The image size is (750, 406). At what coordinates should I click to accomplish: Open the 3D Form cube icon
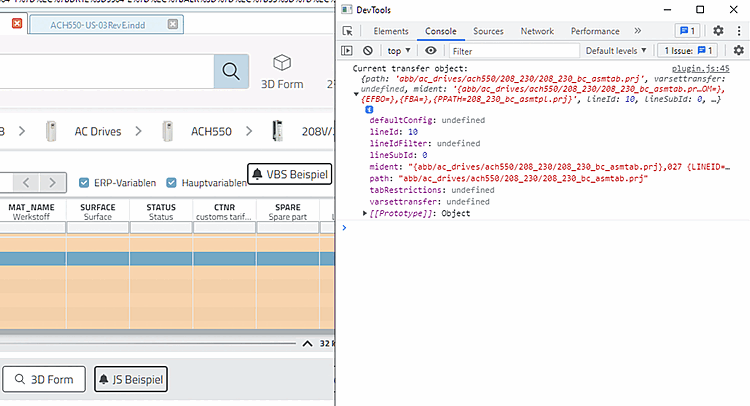tap(282, 63)
